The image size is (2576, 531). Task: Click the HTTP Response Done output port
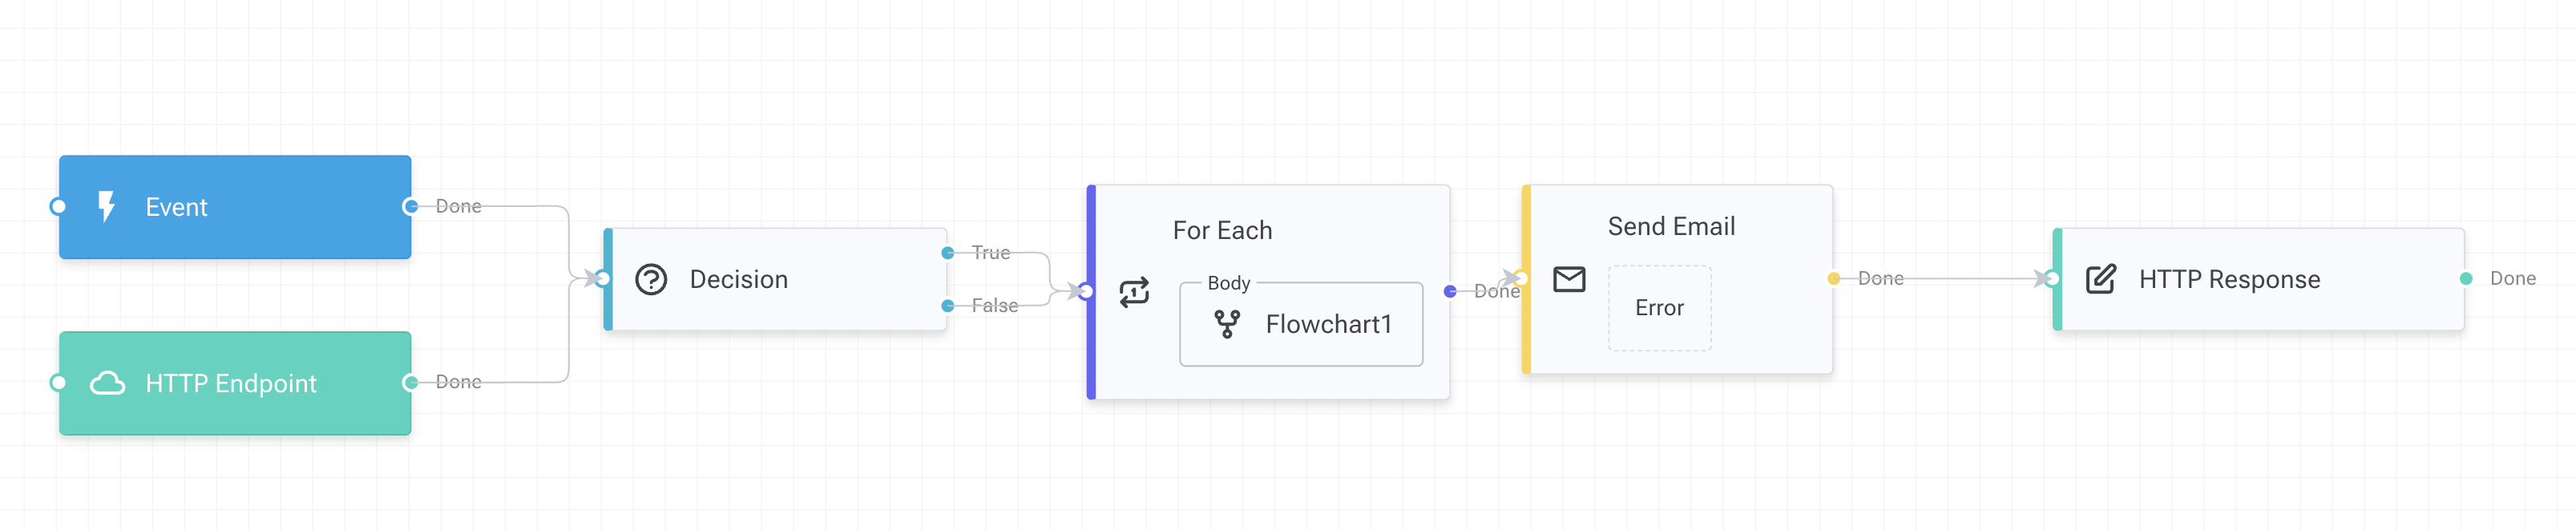pyautogui.click(x=2466, y=278)
